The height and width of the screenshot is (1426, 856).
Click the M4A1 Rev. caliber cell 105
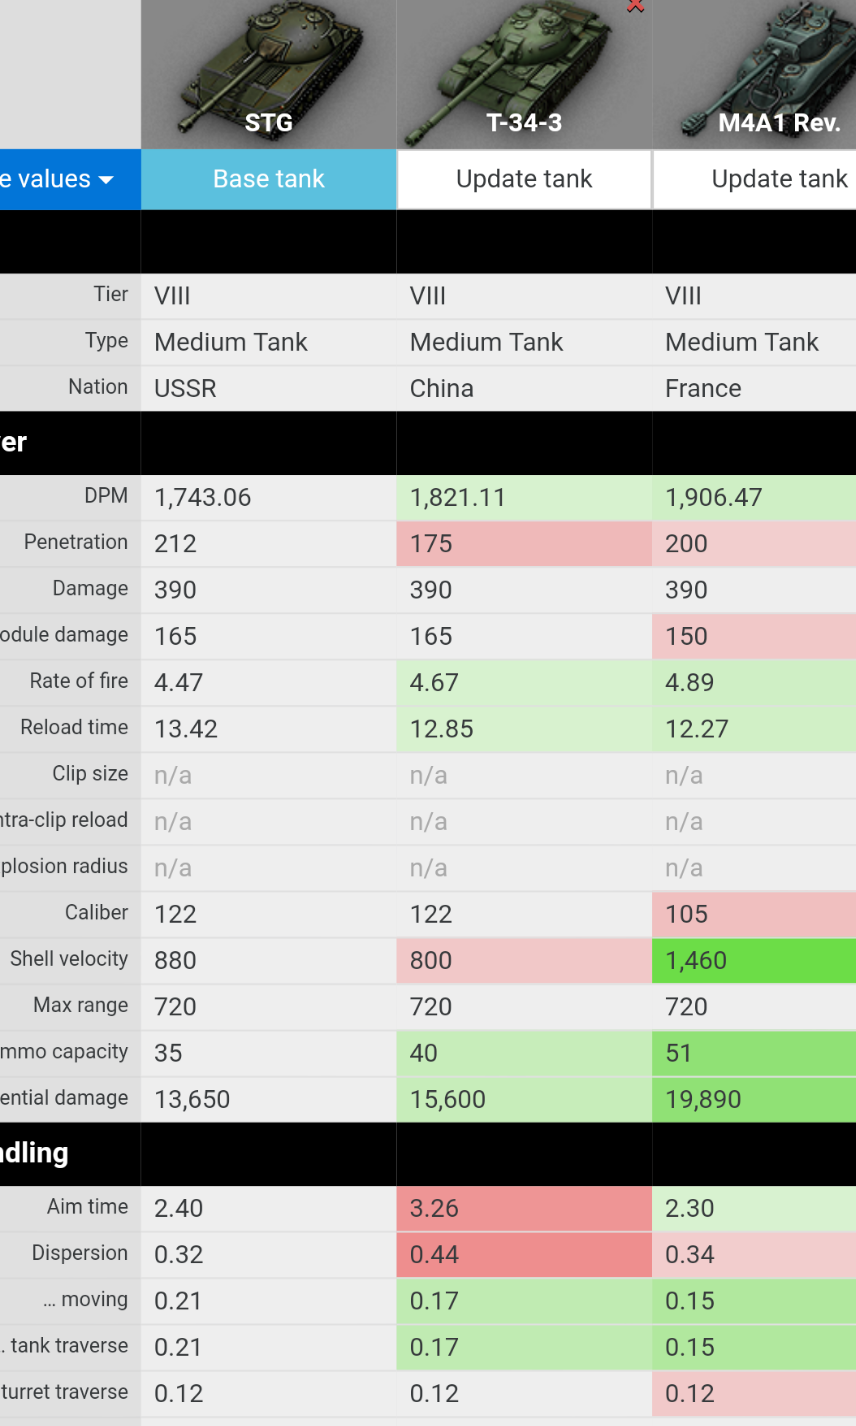pyautogui.click(x=754, y=914)
